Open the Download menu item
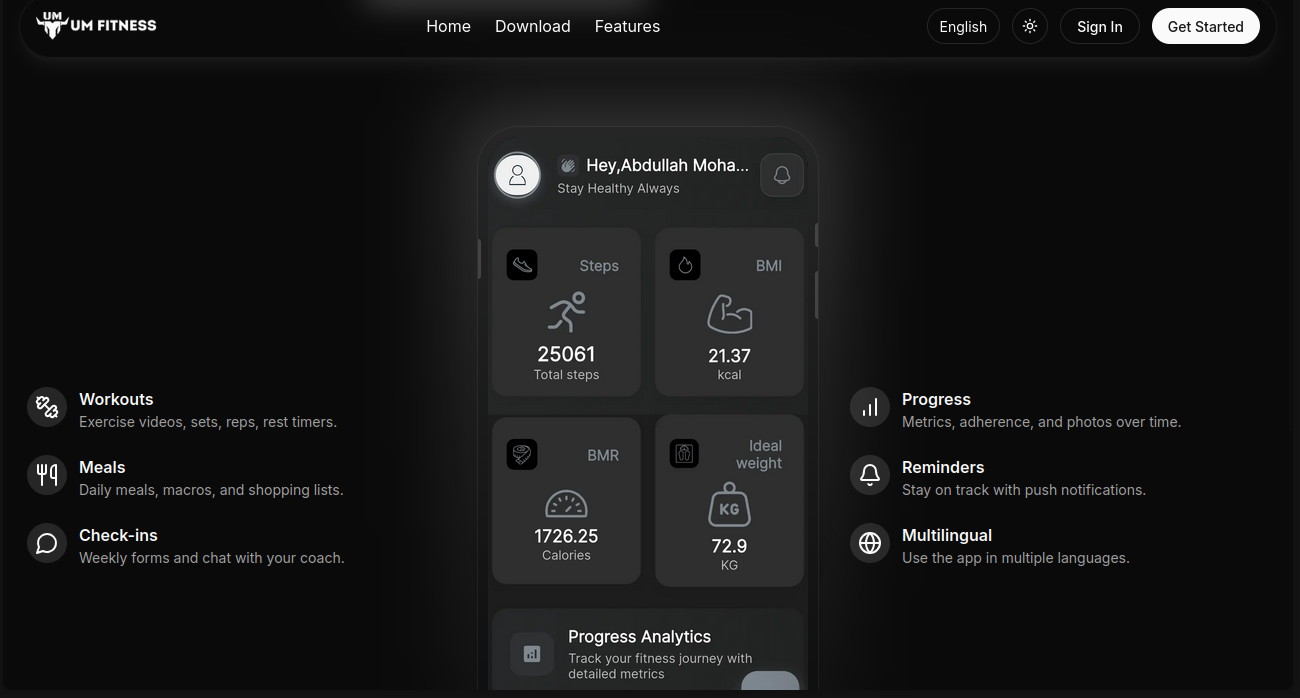The width and height of the screenshot is (1300, 698). [532, 27]
